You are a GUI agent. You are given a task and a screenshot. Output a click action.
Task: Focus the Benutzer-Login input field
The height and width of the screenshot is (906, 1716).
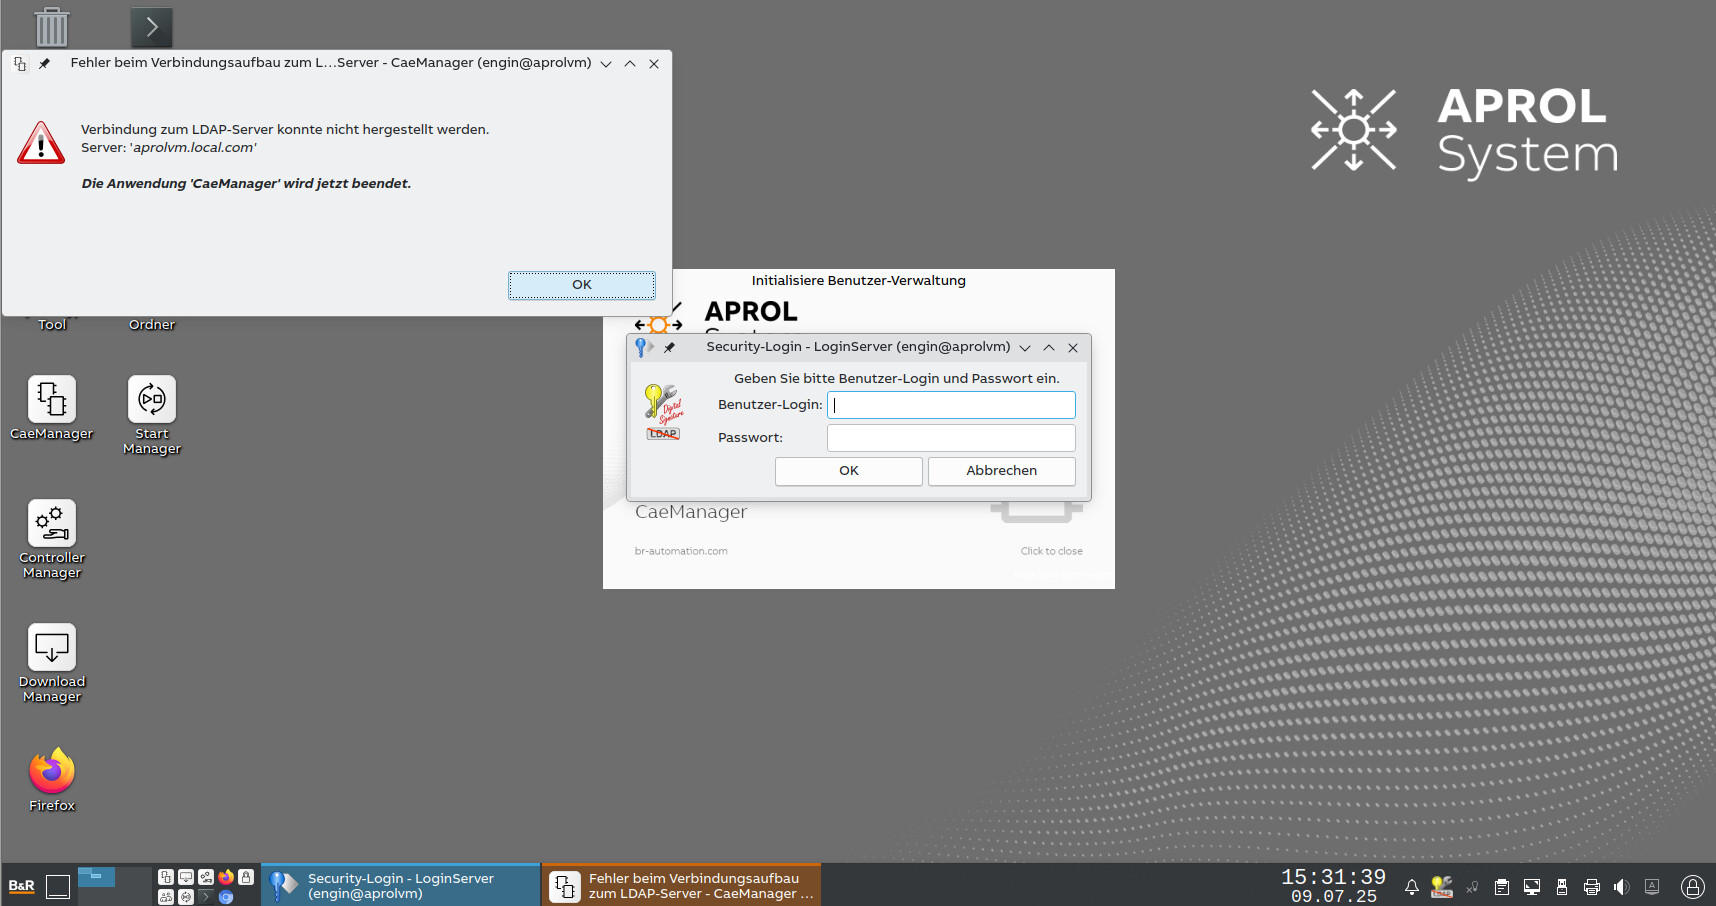(x=951, y=405)
